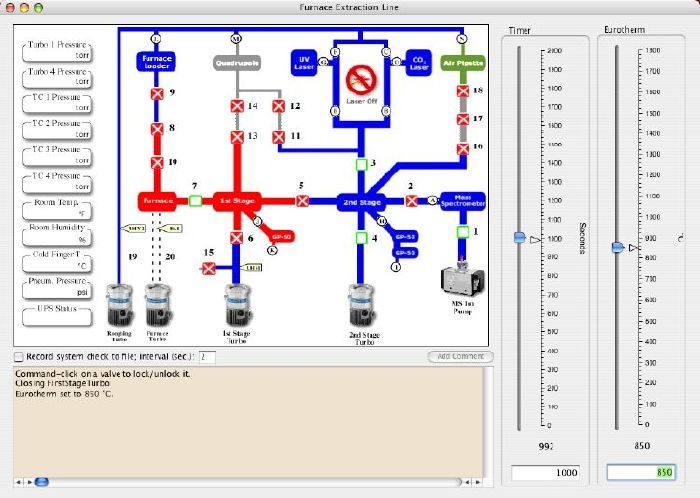
Task: Toggle valve 2 before Mass Spectrometer
Action: point(412,201)
